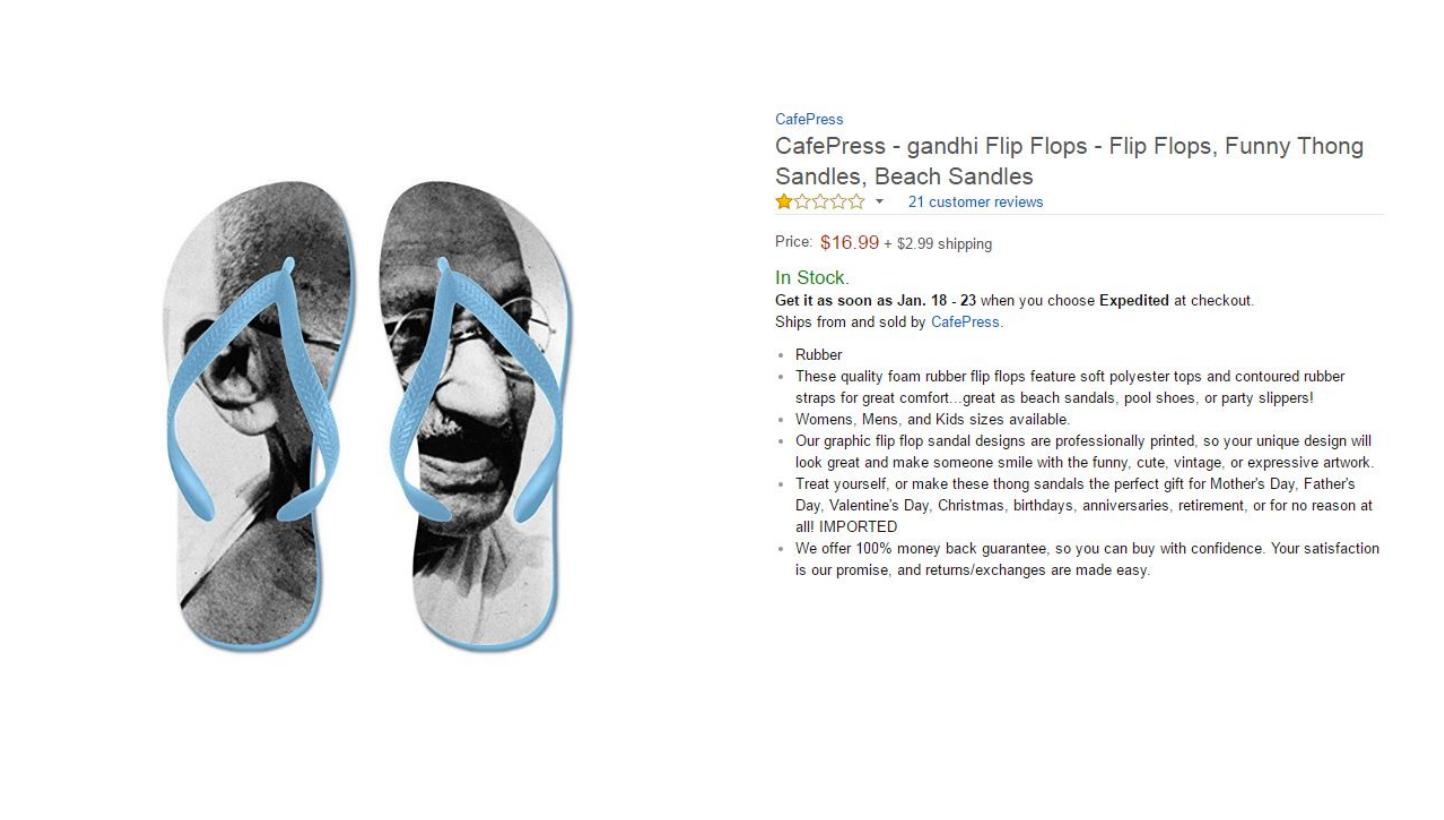The height and width of the screenshot is (820, 1444).
Task: Click the 'Get it as soon as Jan. 18 - 23' text
Action: click(876, 300)
